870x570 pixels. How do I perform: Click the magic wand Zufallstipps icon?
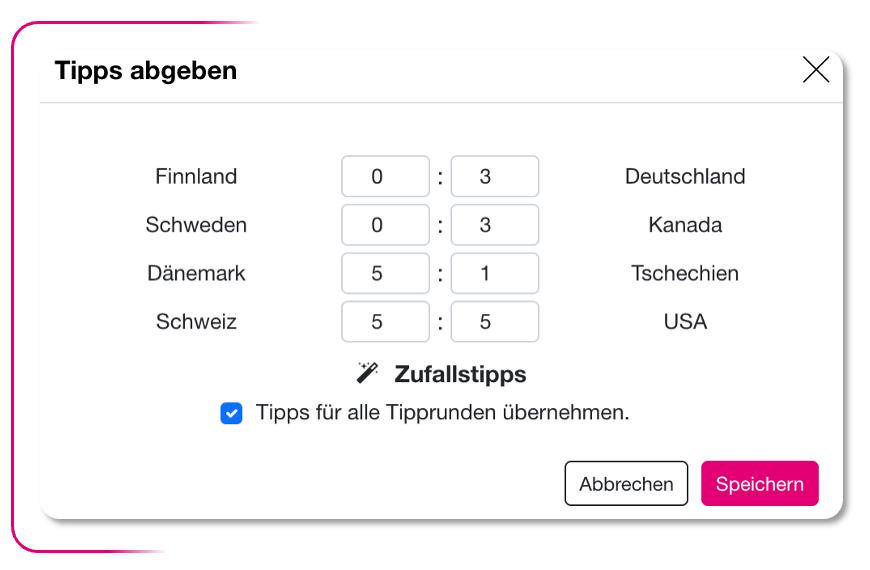pos(367,374)
